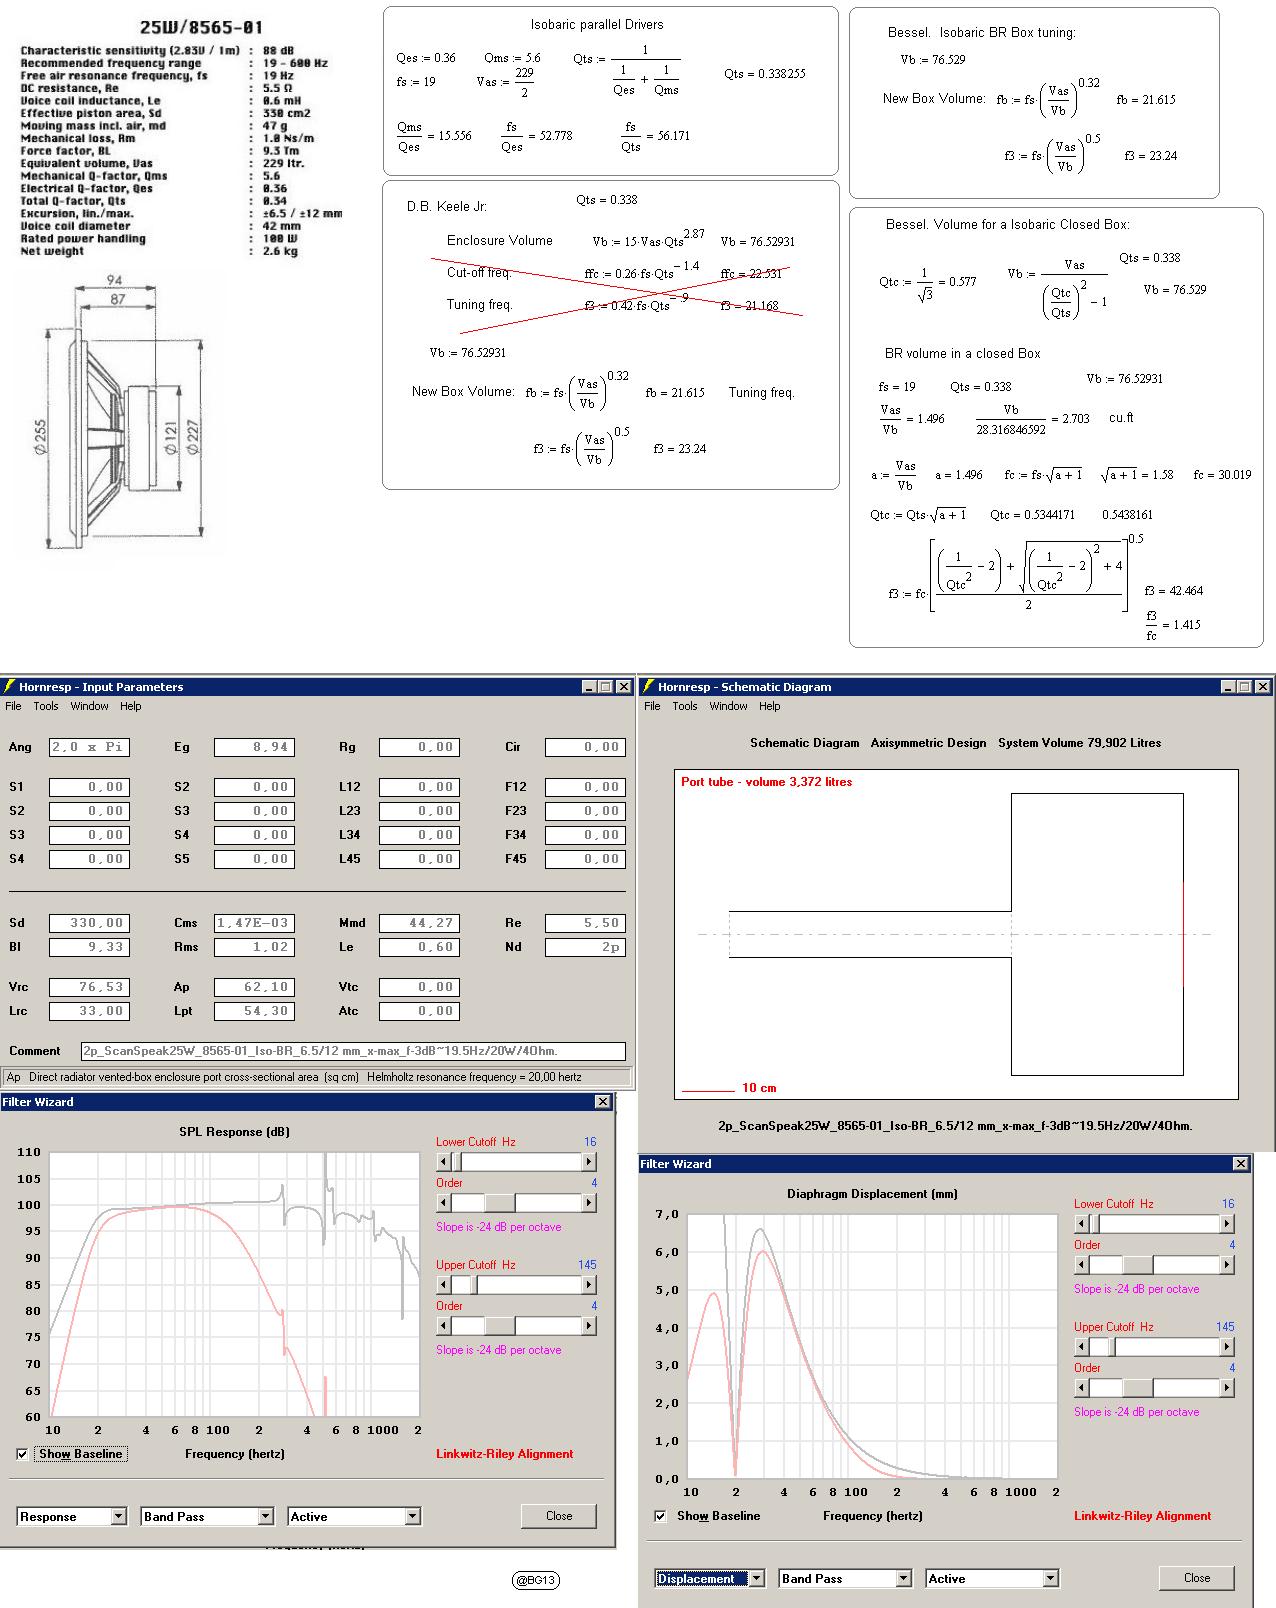This screenshot has width=1276, height=1608.
Task: Click the Sd field showing 330,00
Action: click(89, 923)
